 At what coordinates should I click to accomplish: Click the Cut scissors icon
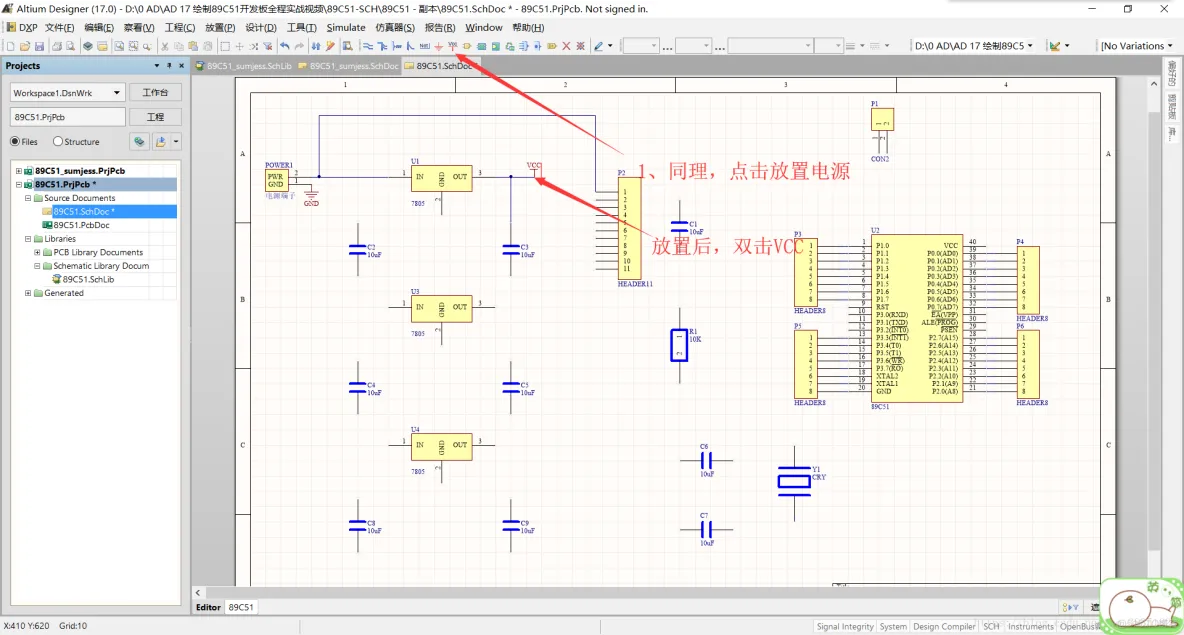click(165, 46)
